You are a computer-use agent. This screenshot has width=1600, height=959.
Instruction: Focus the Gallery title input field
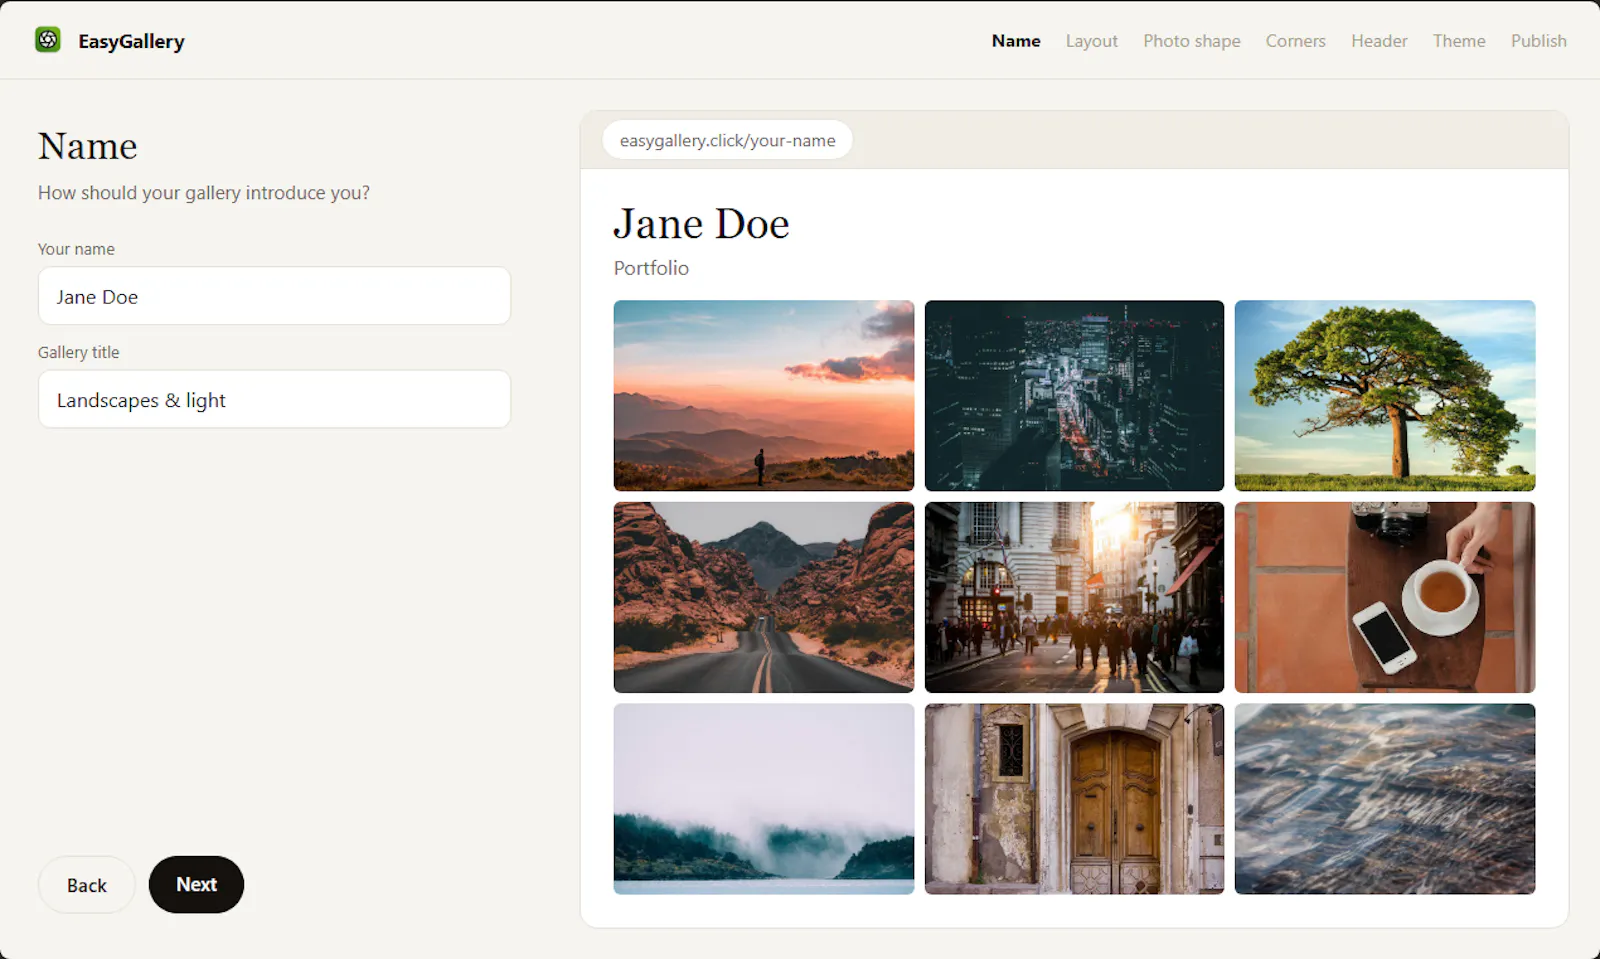[x=274, y=399]
